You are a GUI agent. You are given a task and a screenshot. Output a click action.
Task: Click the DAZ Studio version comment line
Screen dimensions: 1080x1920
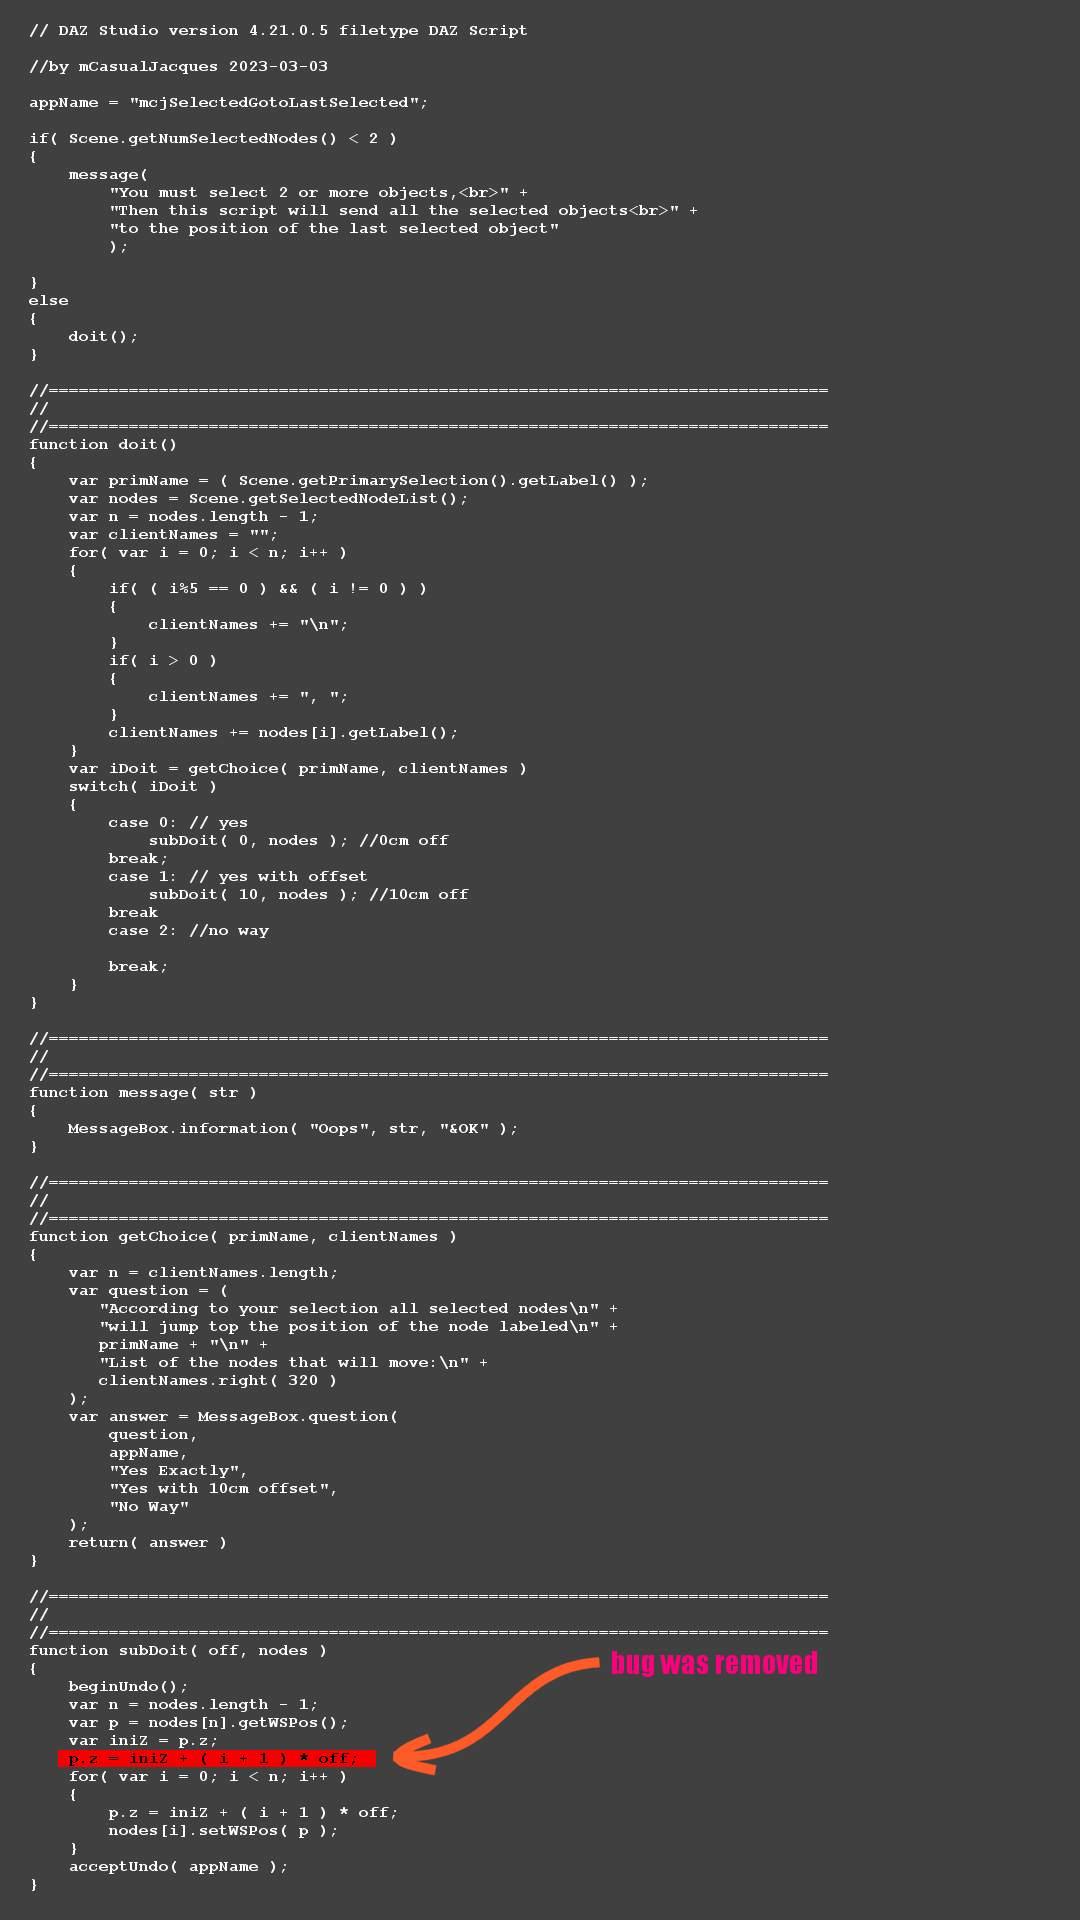coord(278,30)
